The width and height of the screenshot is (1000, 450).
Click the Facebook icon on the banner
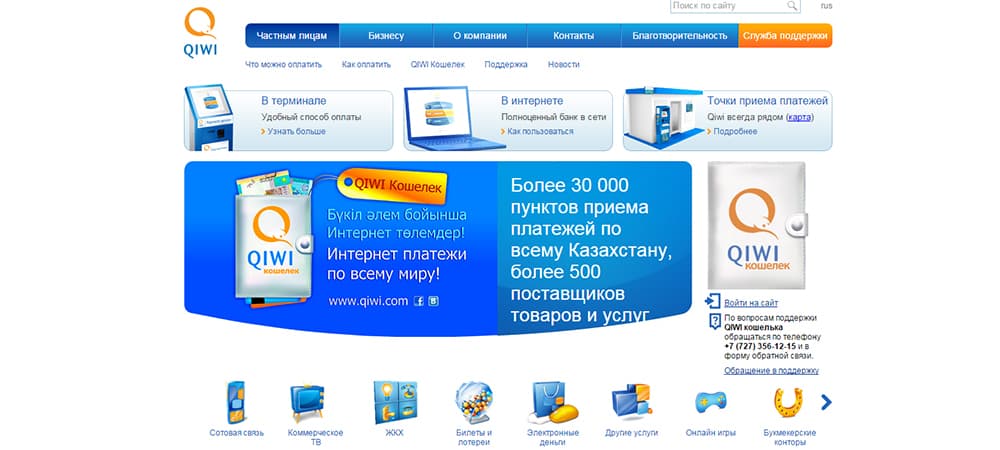[419, 301]
